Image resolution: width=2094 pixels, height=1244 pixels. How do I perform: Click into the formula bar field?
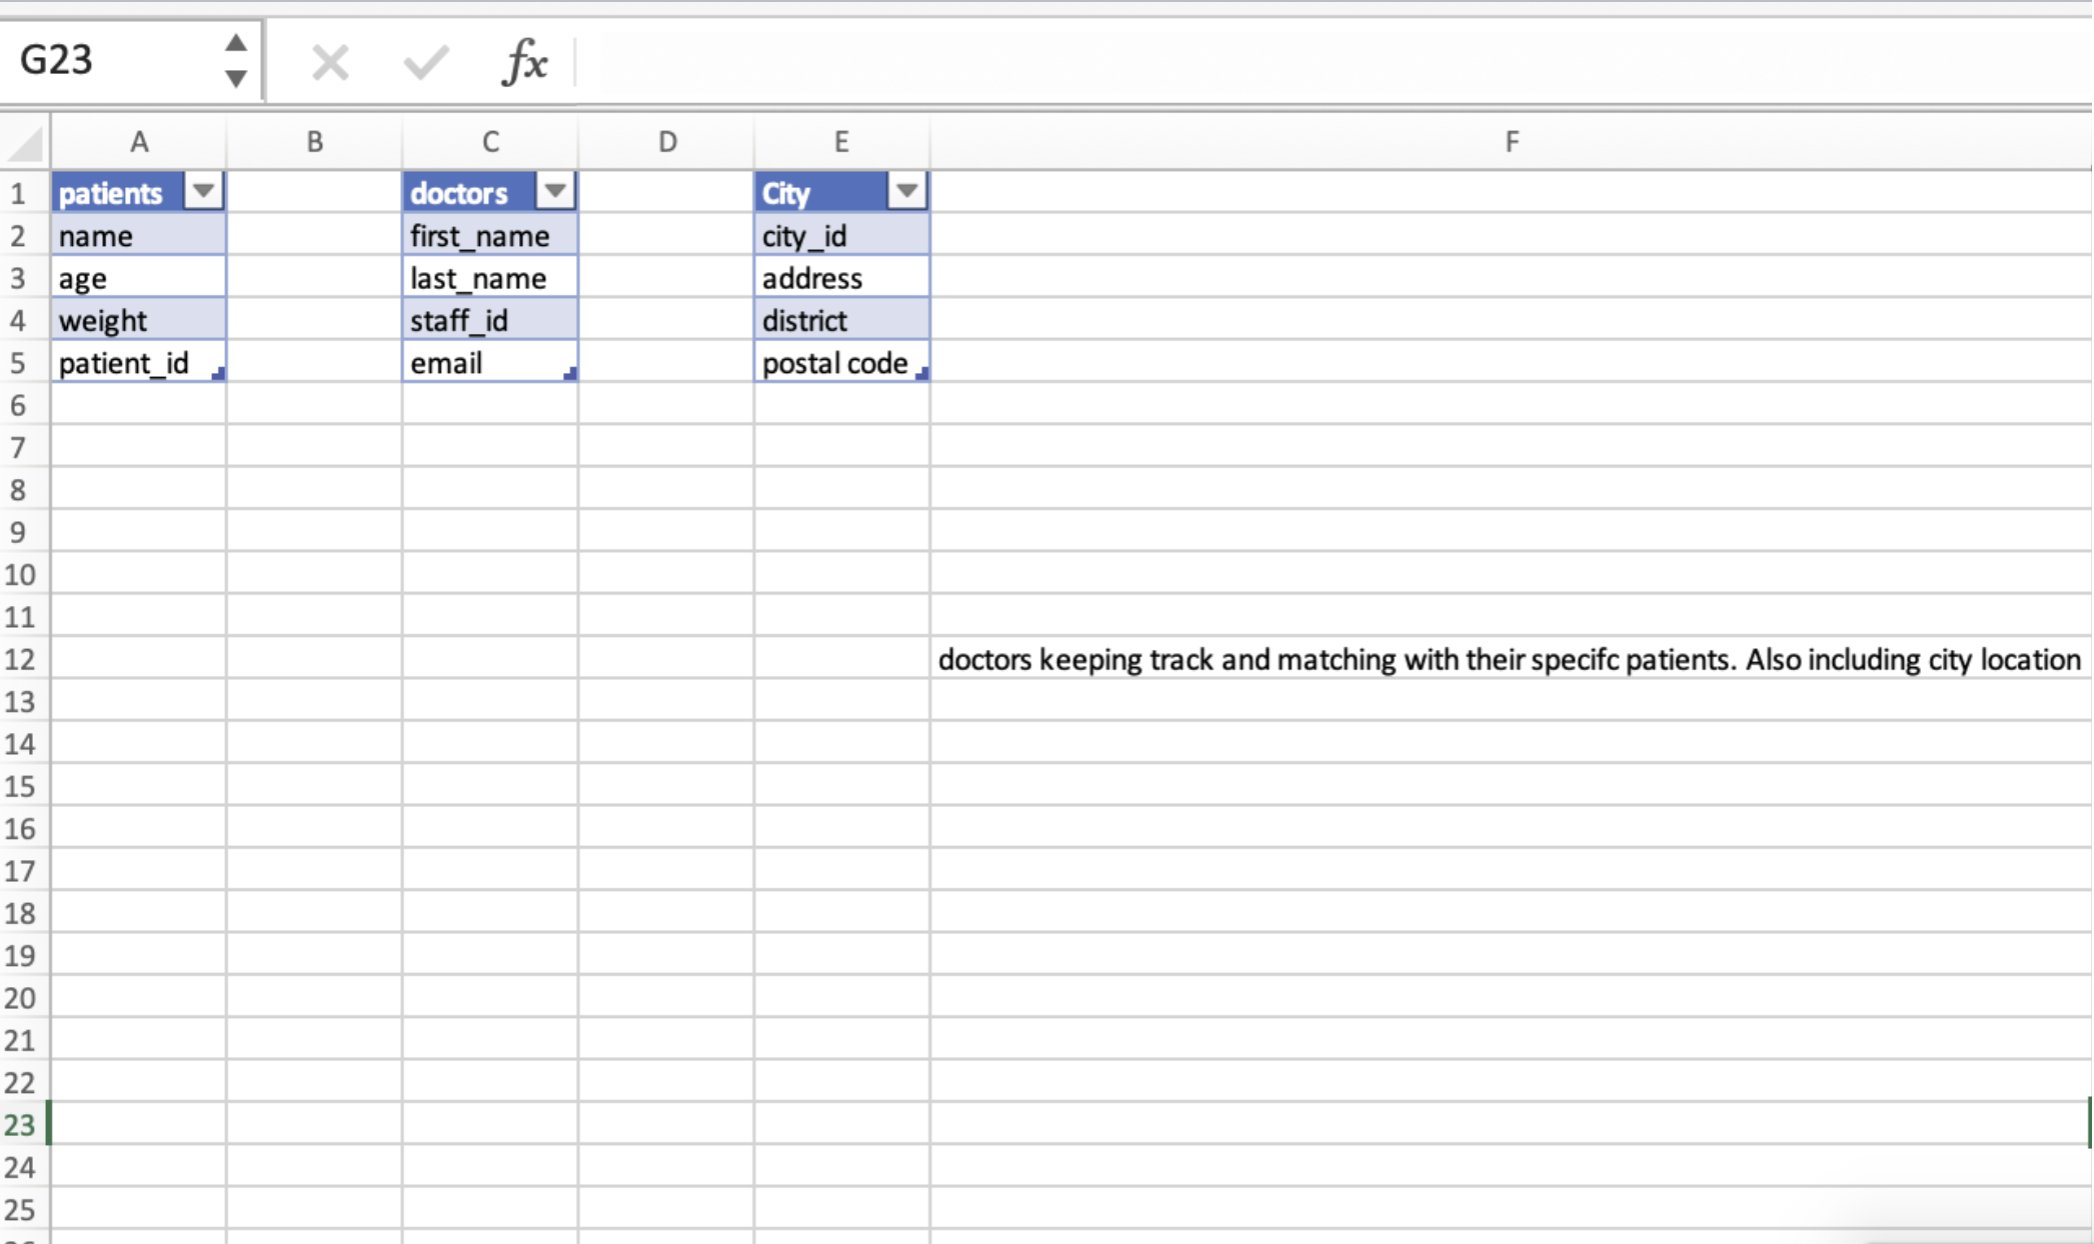click(x=1300, y=63)
